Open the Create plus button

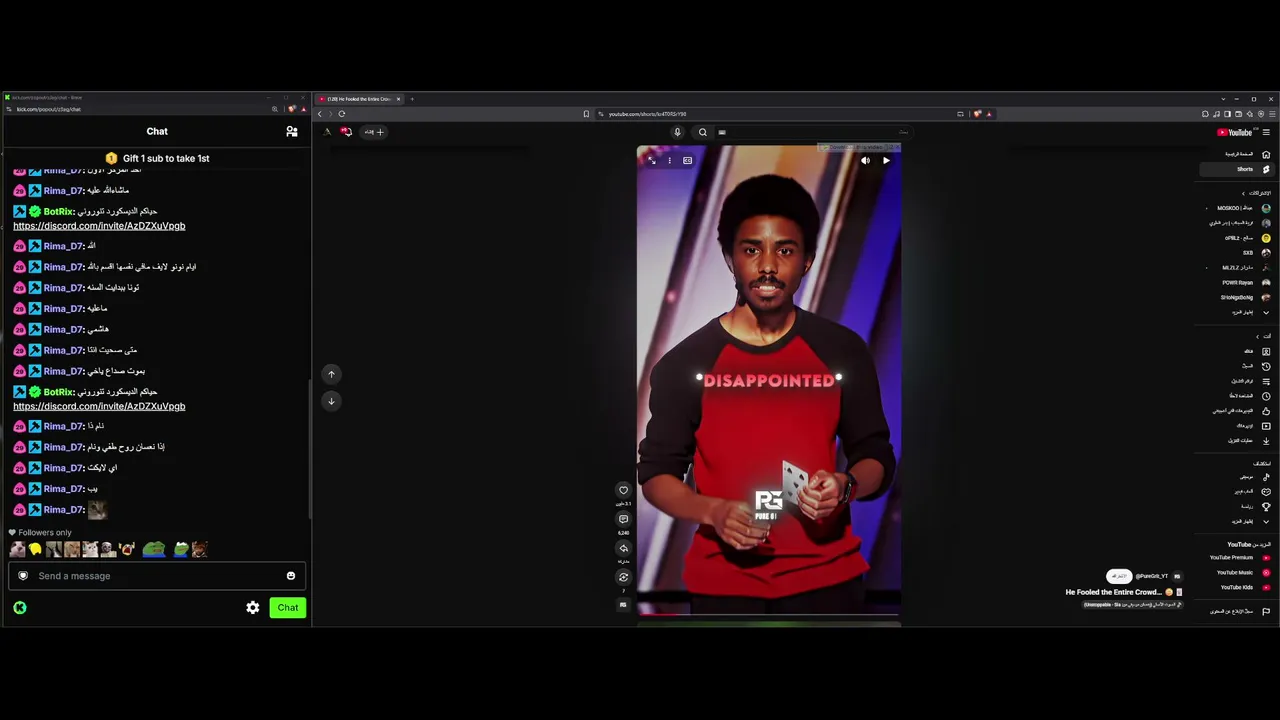pyautogui.click(x=373, y=132)
